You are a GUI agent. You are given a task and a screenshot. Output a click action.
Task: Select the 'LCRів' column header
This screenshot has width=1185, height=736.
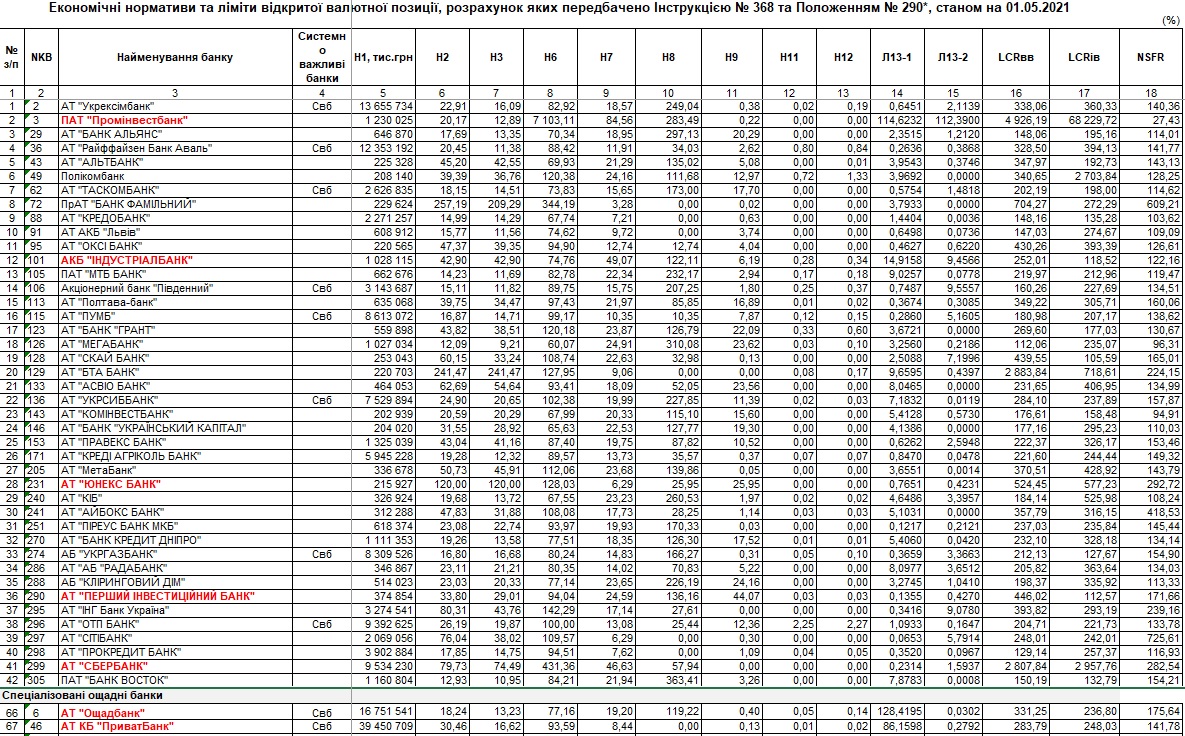pos(1084,57)
